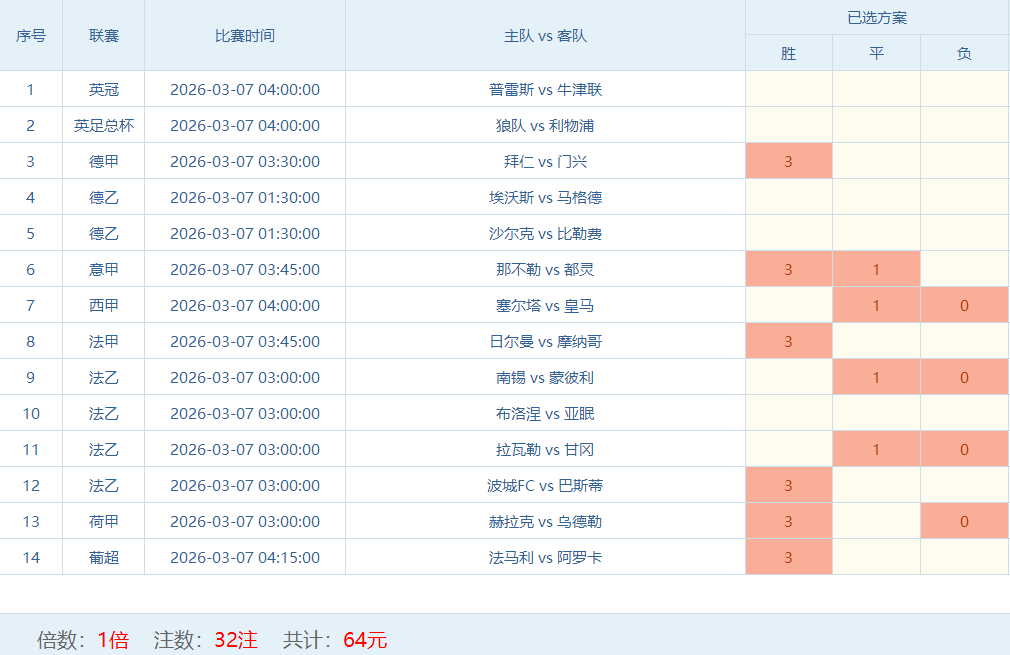Click the 葡超 league label in row 14

(104, 557)
